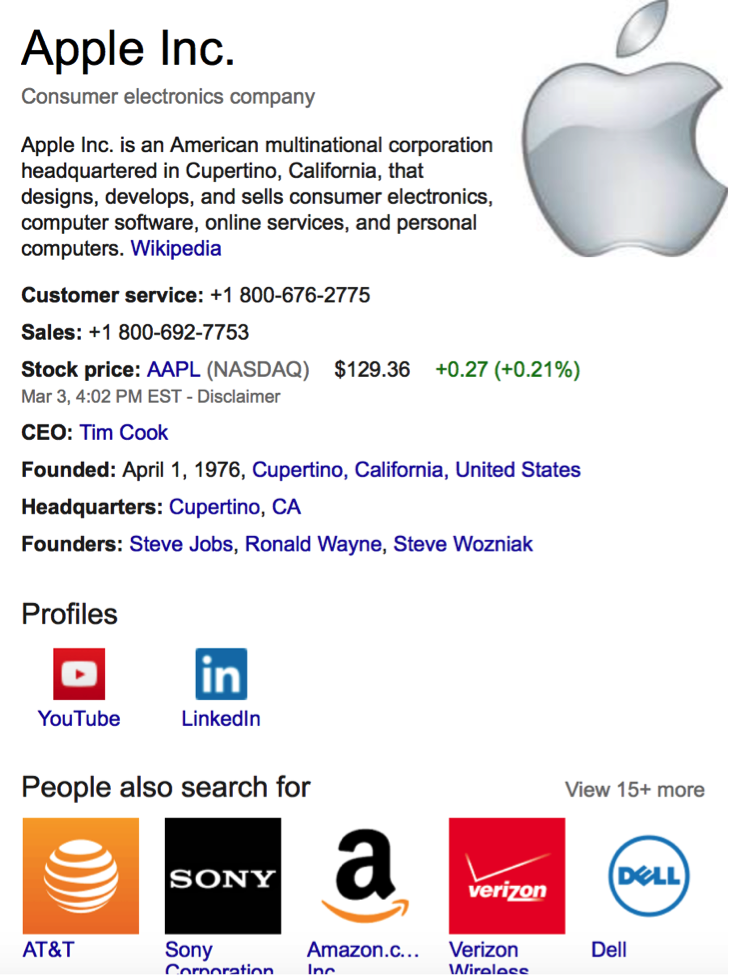Click the AT&T globe logo
The height and width of the screenshot is (975, 729).
tap(81, 876)
